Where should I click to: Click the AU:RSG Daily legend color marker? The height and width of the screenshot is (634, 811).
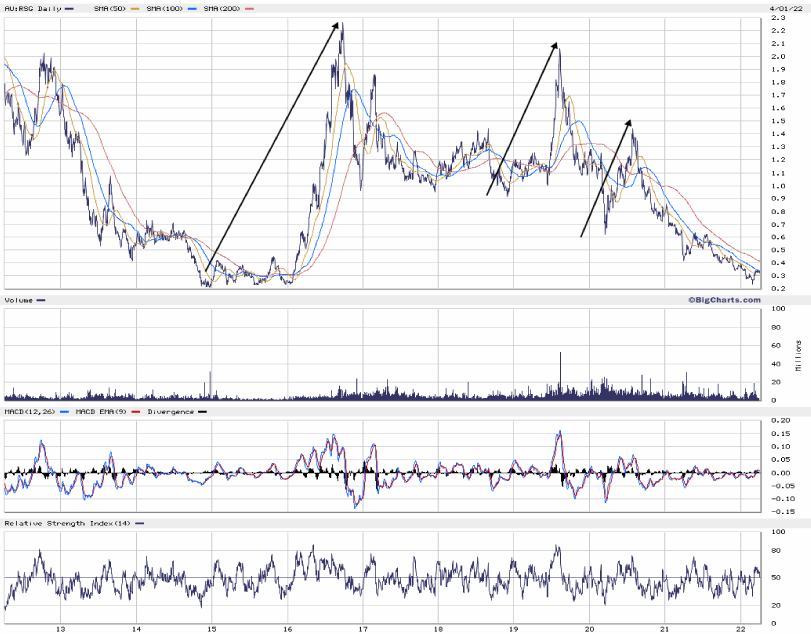pos(69,8)
